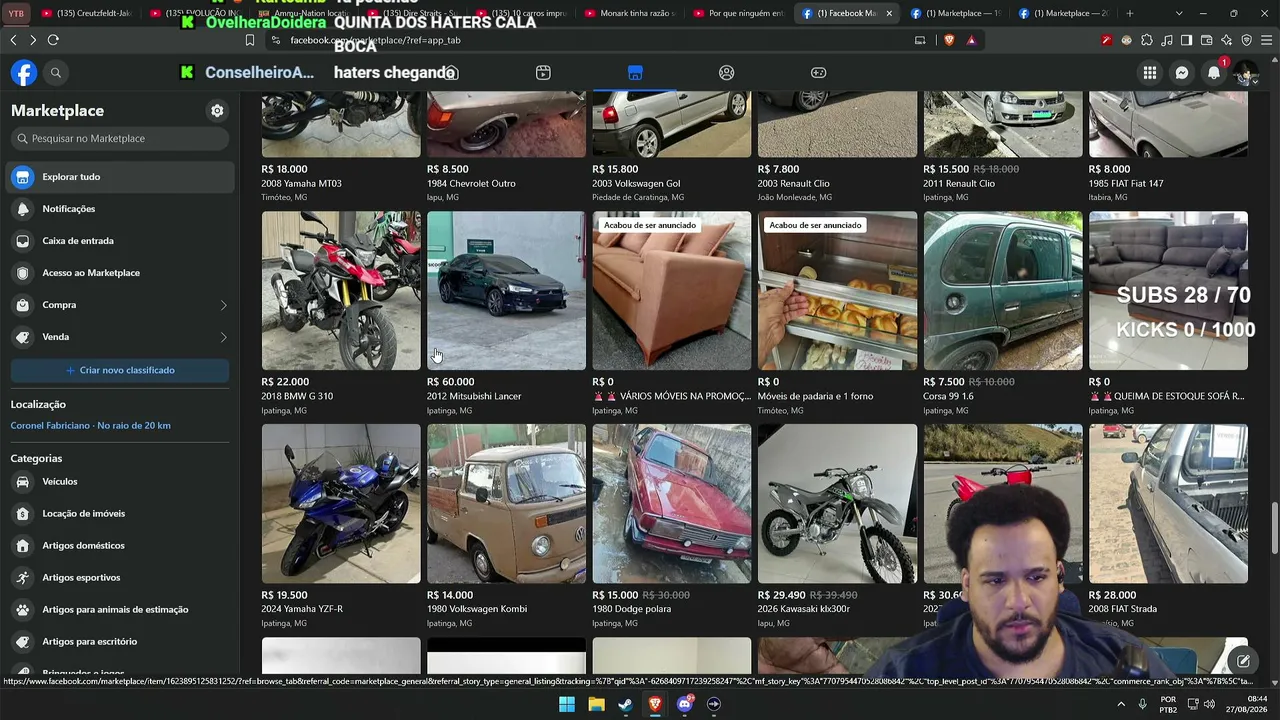1280x720 pixels.
Task: Click the Brave Rewards triangle icon
Action: tap(971, 40)
